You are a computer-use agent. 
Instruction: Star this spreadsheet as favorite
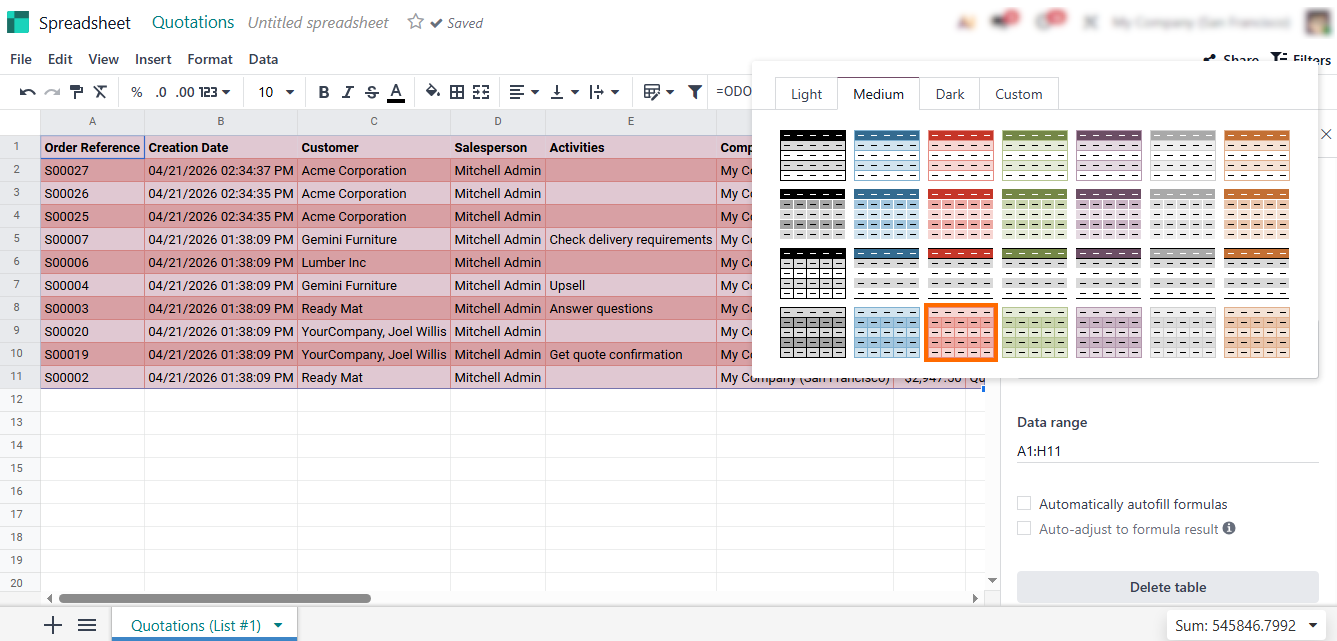coord(415,22)
